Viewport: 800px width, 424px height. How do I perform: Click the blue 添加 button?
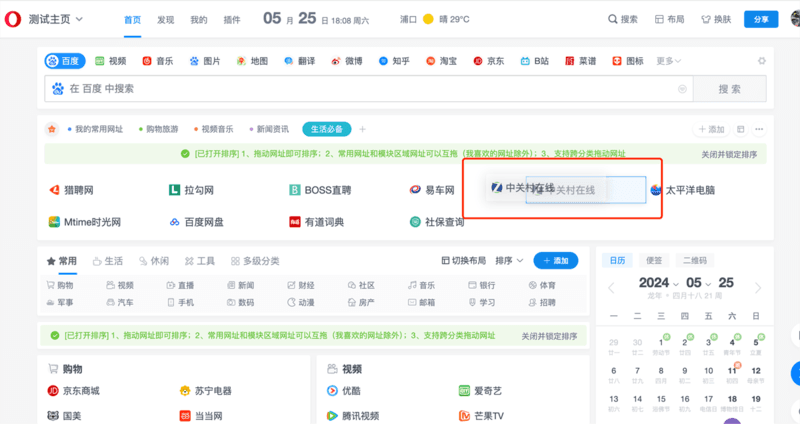[x=555, y=261]
